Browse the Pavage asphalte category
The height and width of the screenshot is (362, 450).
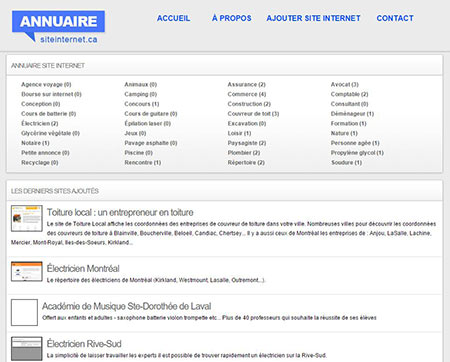(x=151, y=143)
